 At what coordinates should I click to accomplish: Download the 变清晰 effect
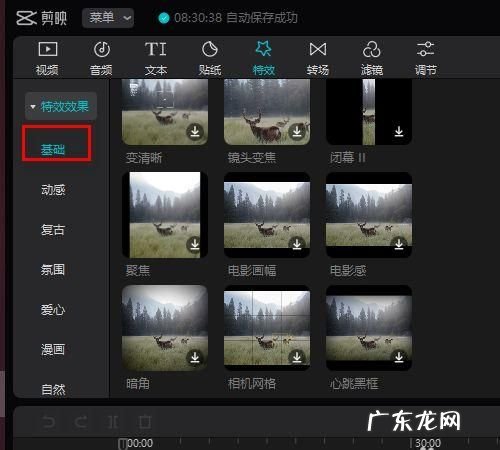(x=195, y=132)
